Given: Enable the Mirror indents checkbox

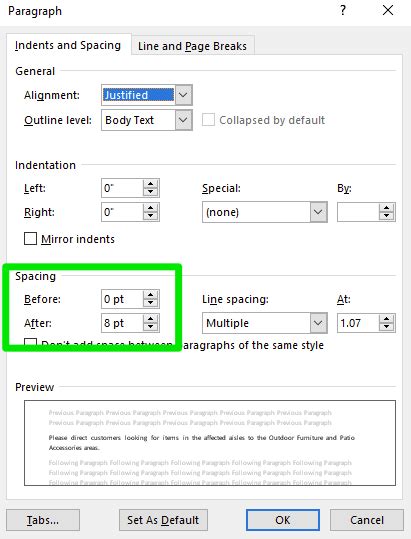Looking at the screenshot, I should pos(30,239).
